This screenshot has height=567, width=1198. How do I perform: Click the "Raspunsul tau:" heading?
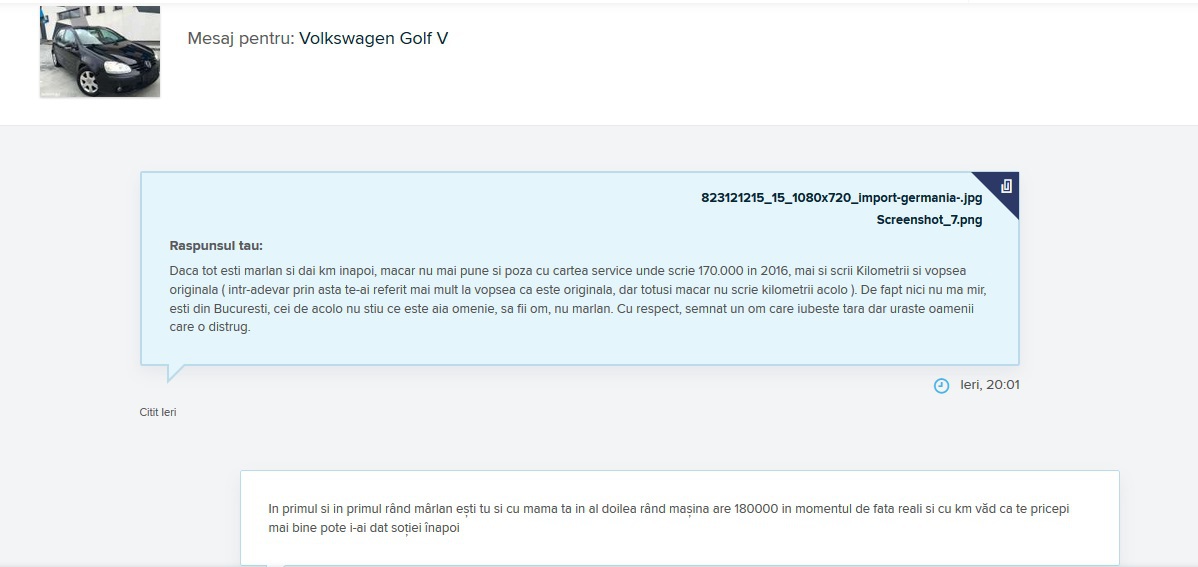tap(216, 246)
